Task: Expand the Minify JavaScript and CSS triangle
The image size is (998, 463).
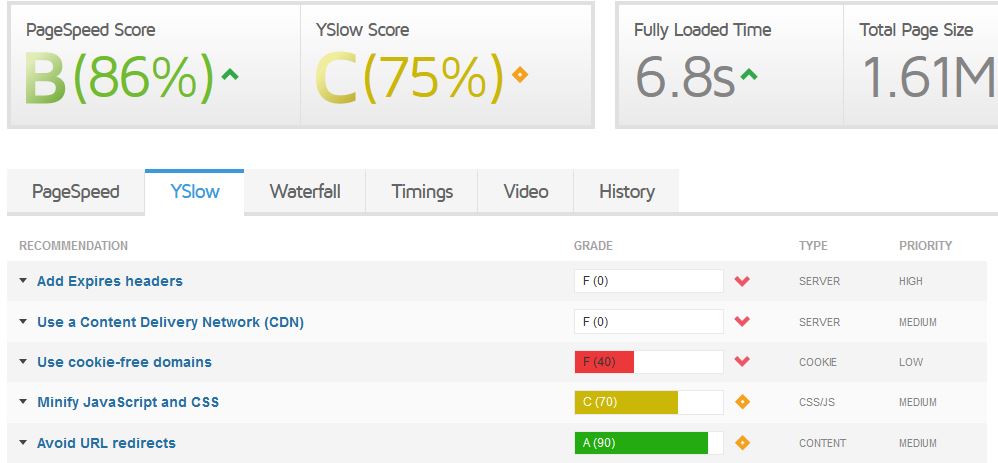Action: tap(23, 402)
